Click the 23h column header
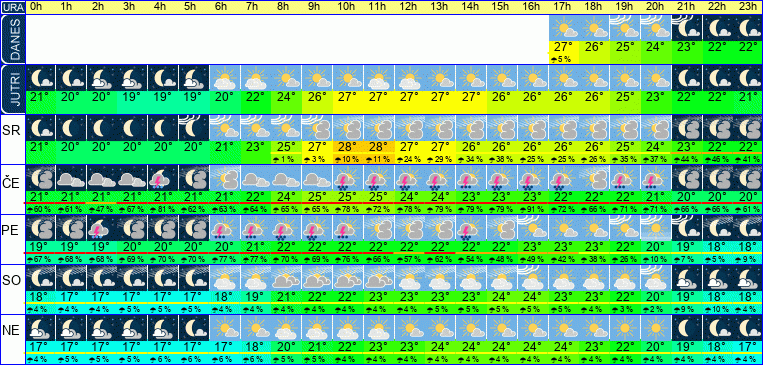The height and width of the screenshot is (365, 763). coord(747,7)
